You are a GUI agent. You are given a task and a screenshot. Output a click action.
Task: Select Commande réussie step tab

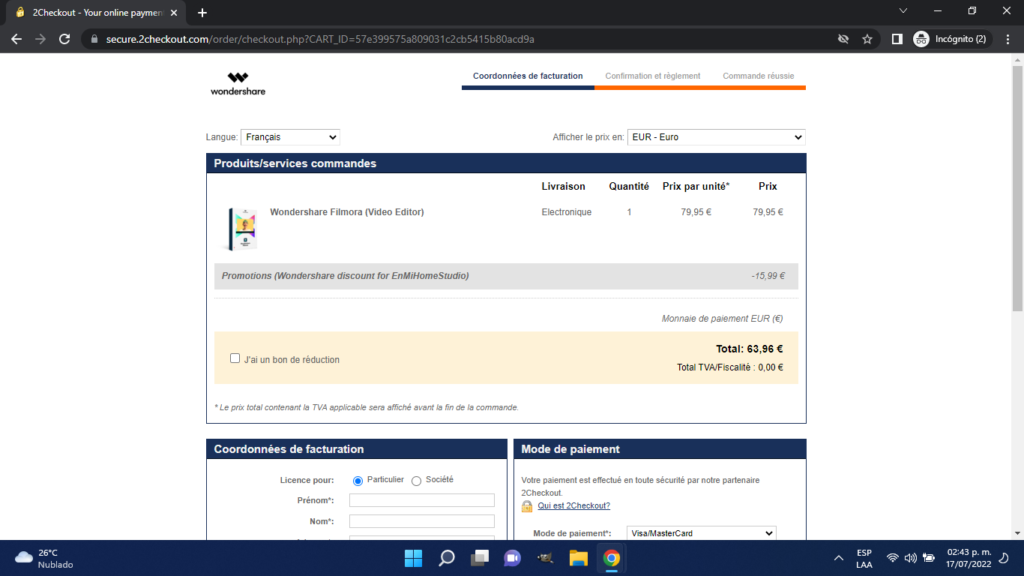pos(758,76)
